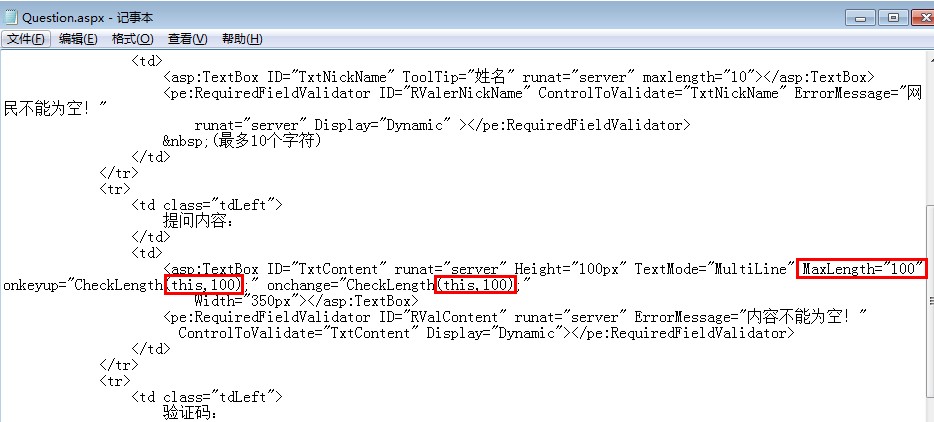Click the text ErrorMessage="内容不能为空！"
Image resolution: width=934 pixels, height=422 pixels.
click(750, 317)
